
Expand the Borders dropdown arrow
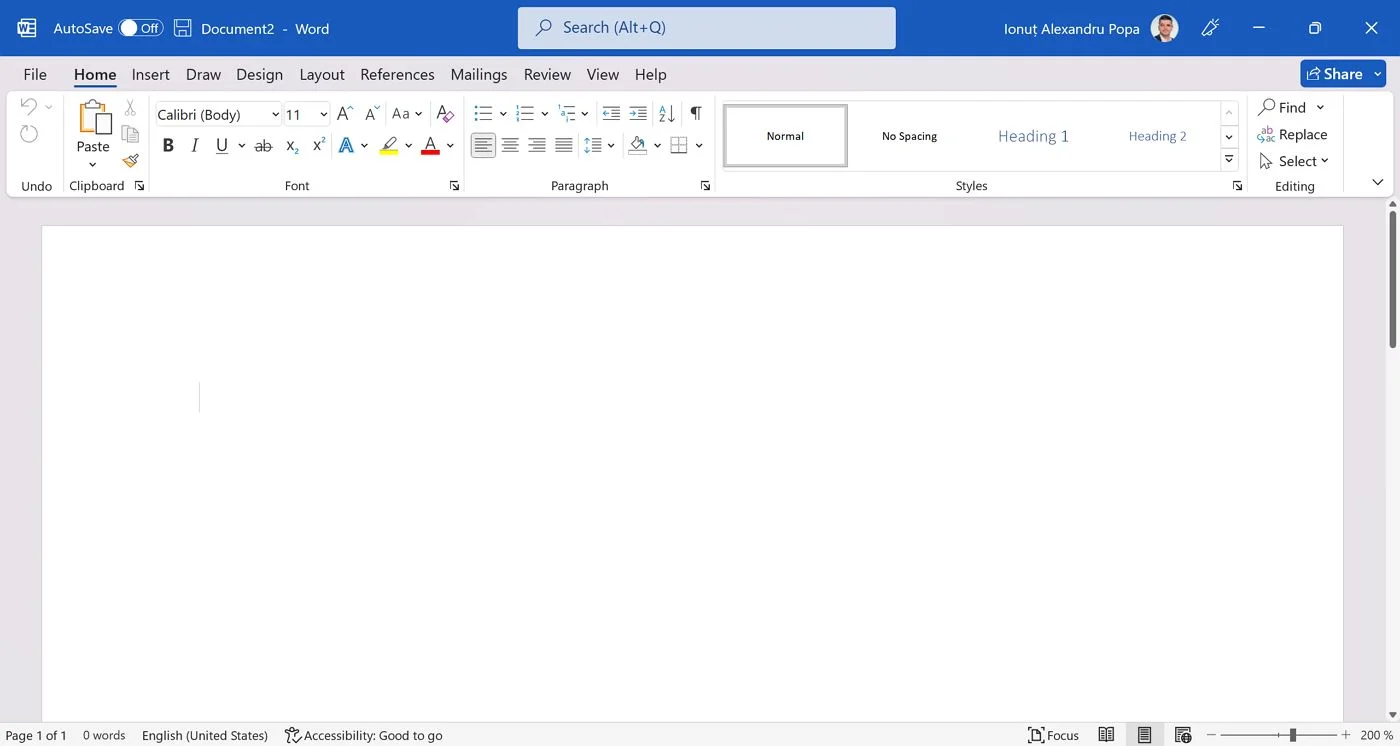pos(699,146)
